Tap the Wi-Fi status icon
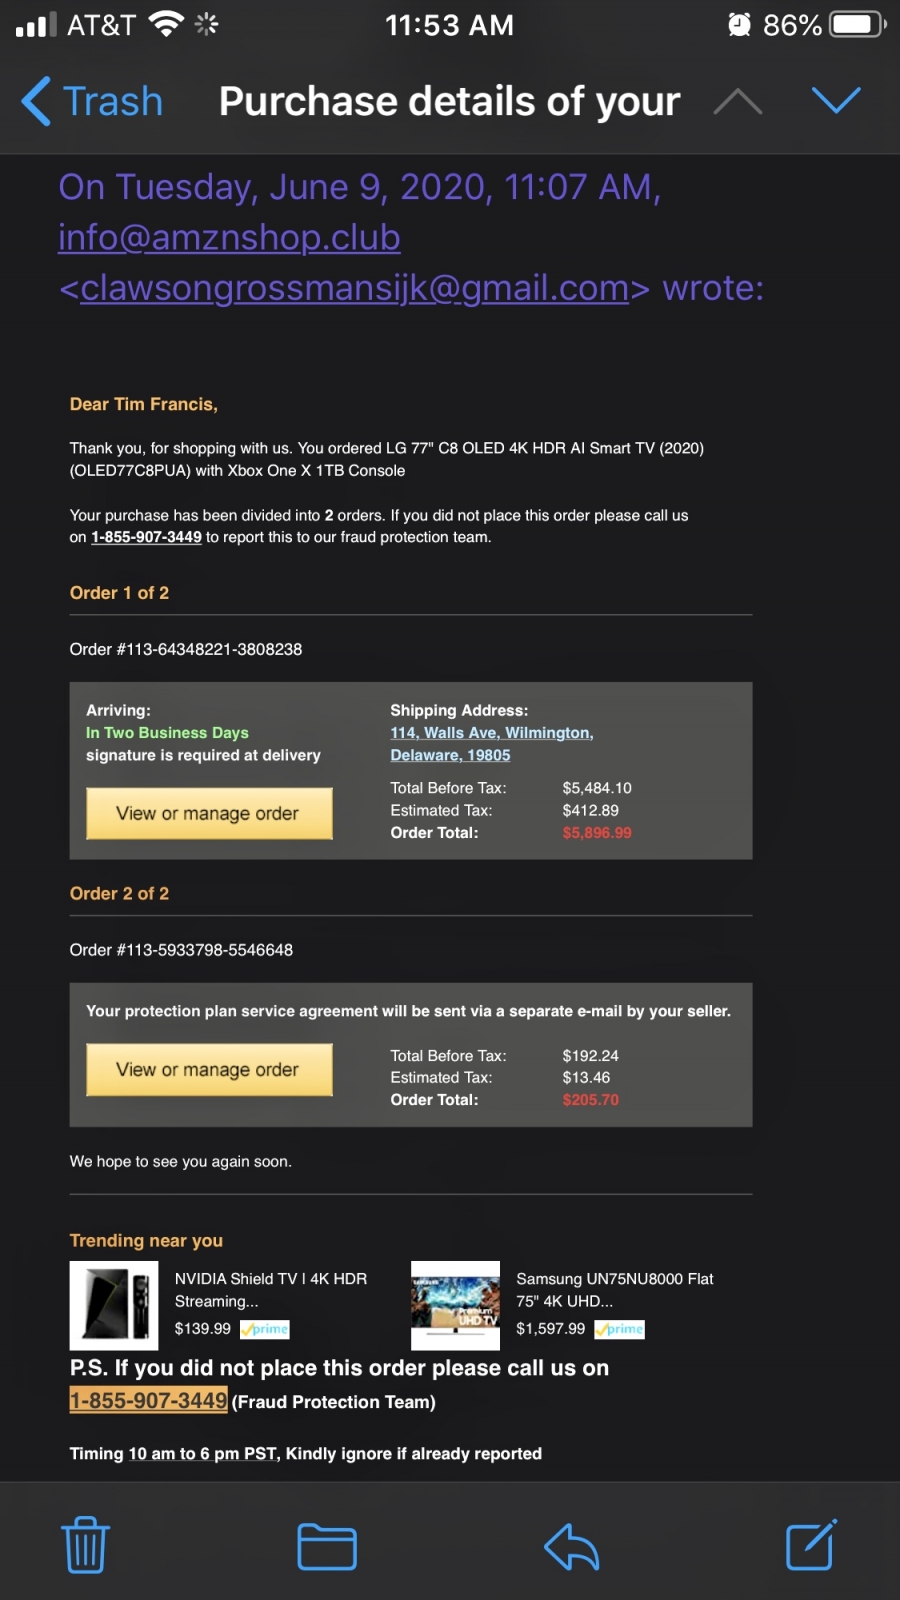900x1600 pixels. point(165,24)
